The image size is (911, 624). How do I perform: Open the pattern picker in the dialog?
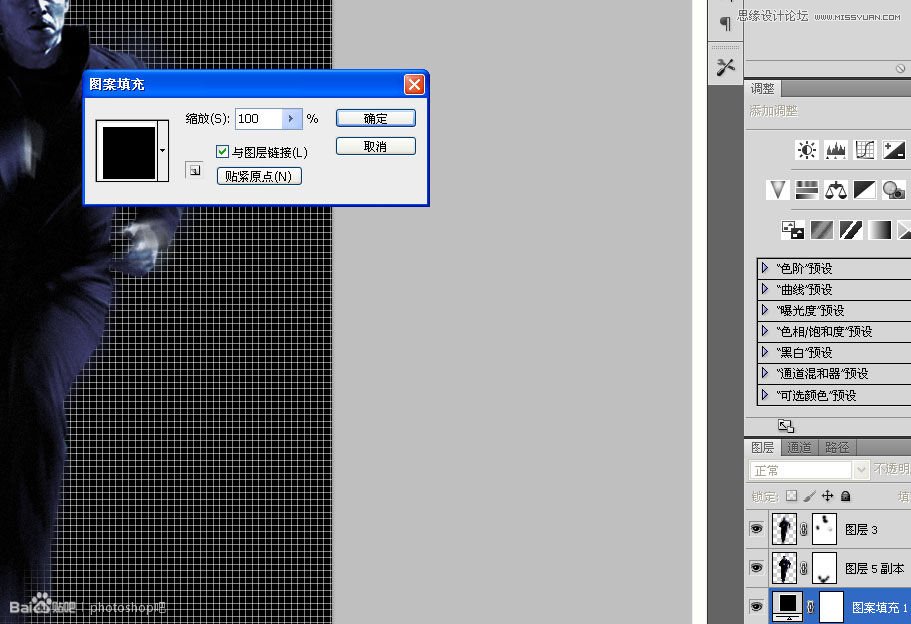pyautogui.click(x=161, y=152)
